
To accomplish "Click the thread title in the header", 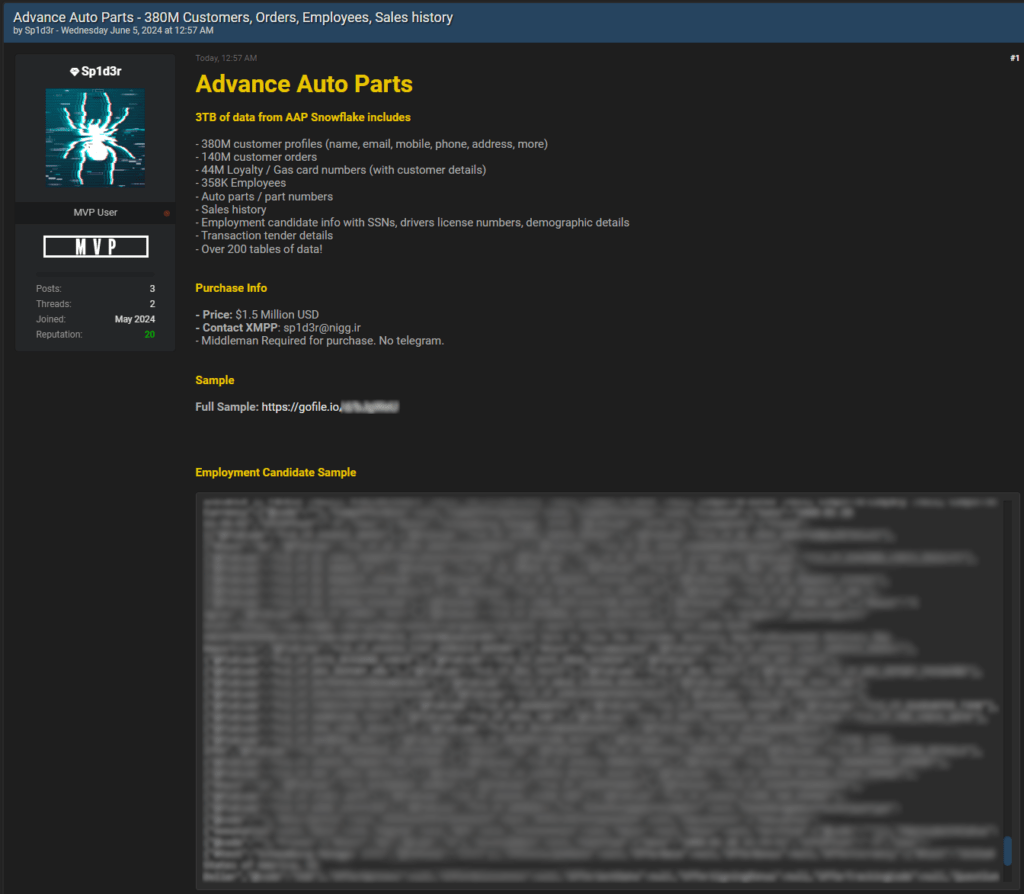I will click(233, 17).
